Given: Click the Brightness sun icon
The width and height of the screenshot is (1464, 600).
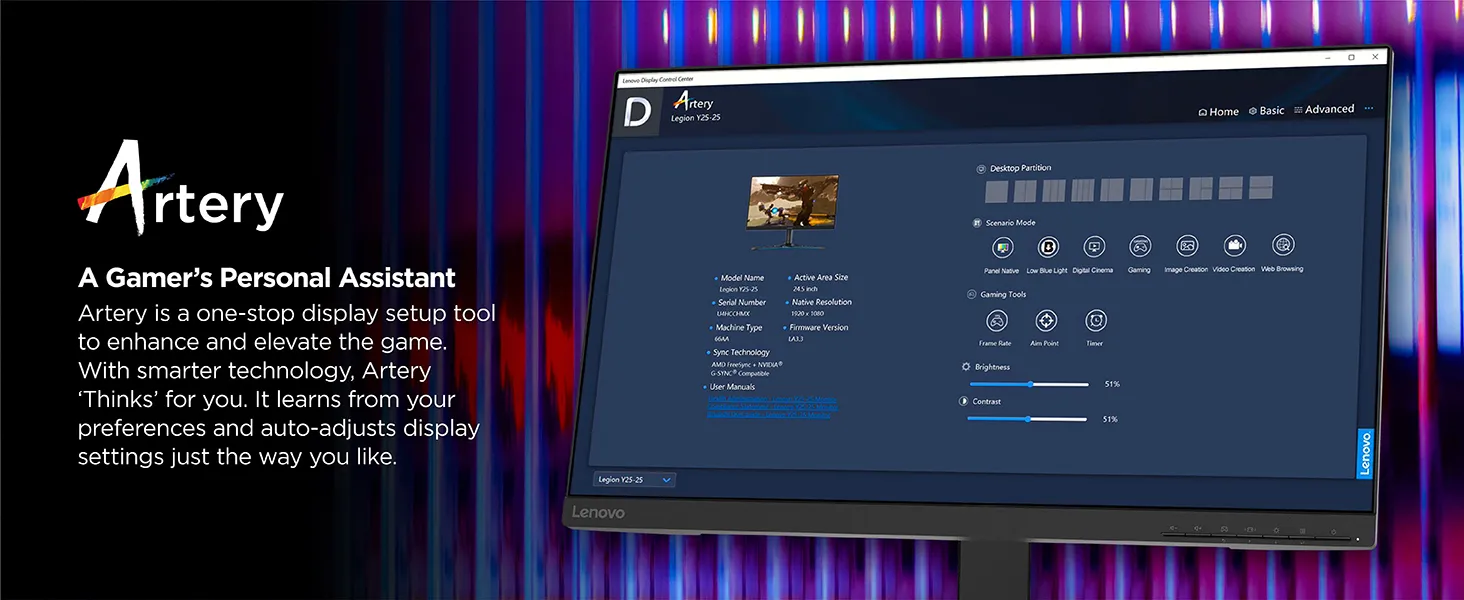Looking at the screenshot, I should tap(966, 367).
